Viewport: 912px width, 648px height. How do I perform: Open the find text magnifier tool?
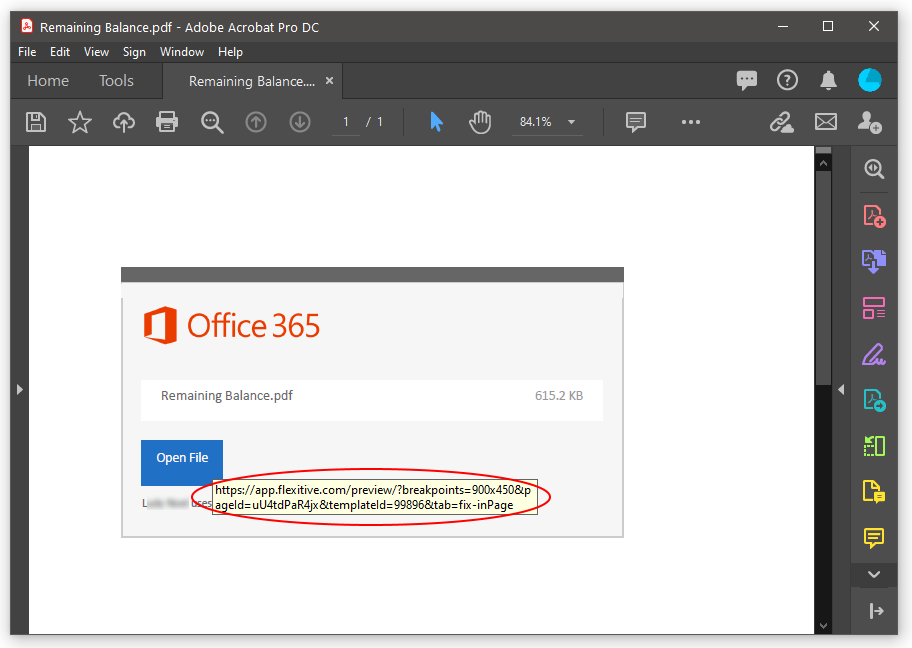tap(212, 123)
